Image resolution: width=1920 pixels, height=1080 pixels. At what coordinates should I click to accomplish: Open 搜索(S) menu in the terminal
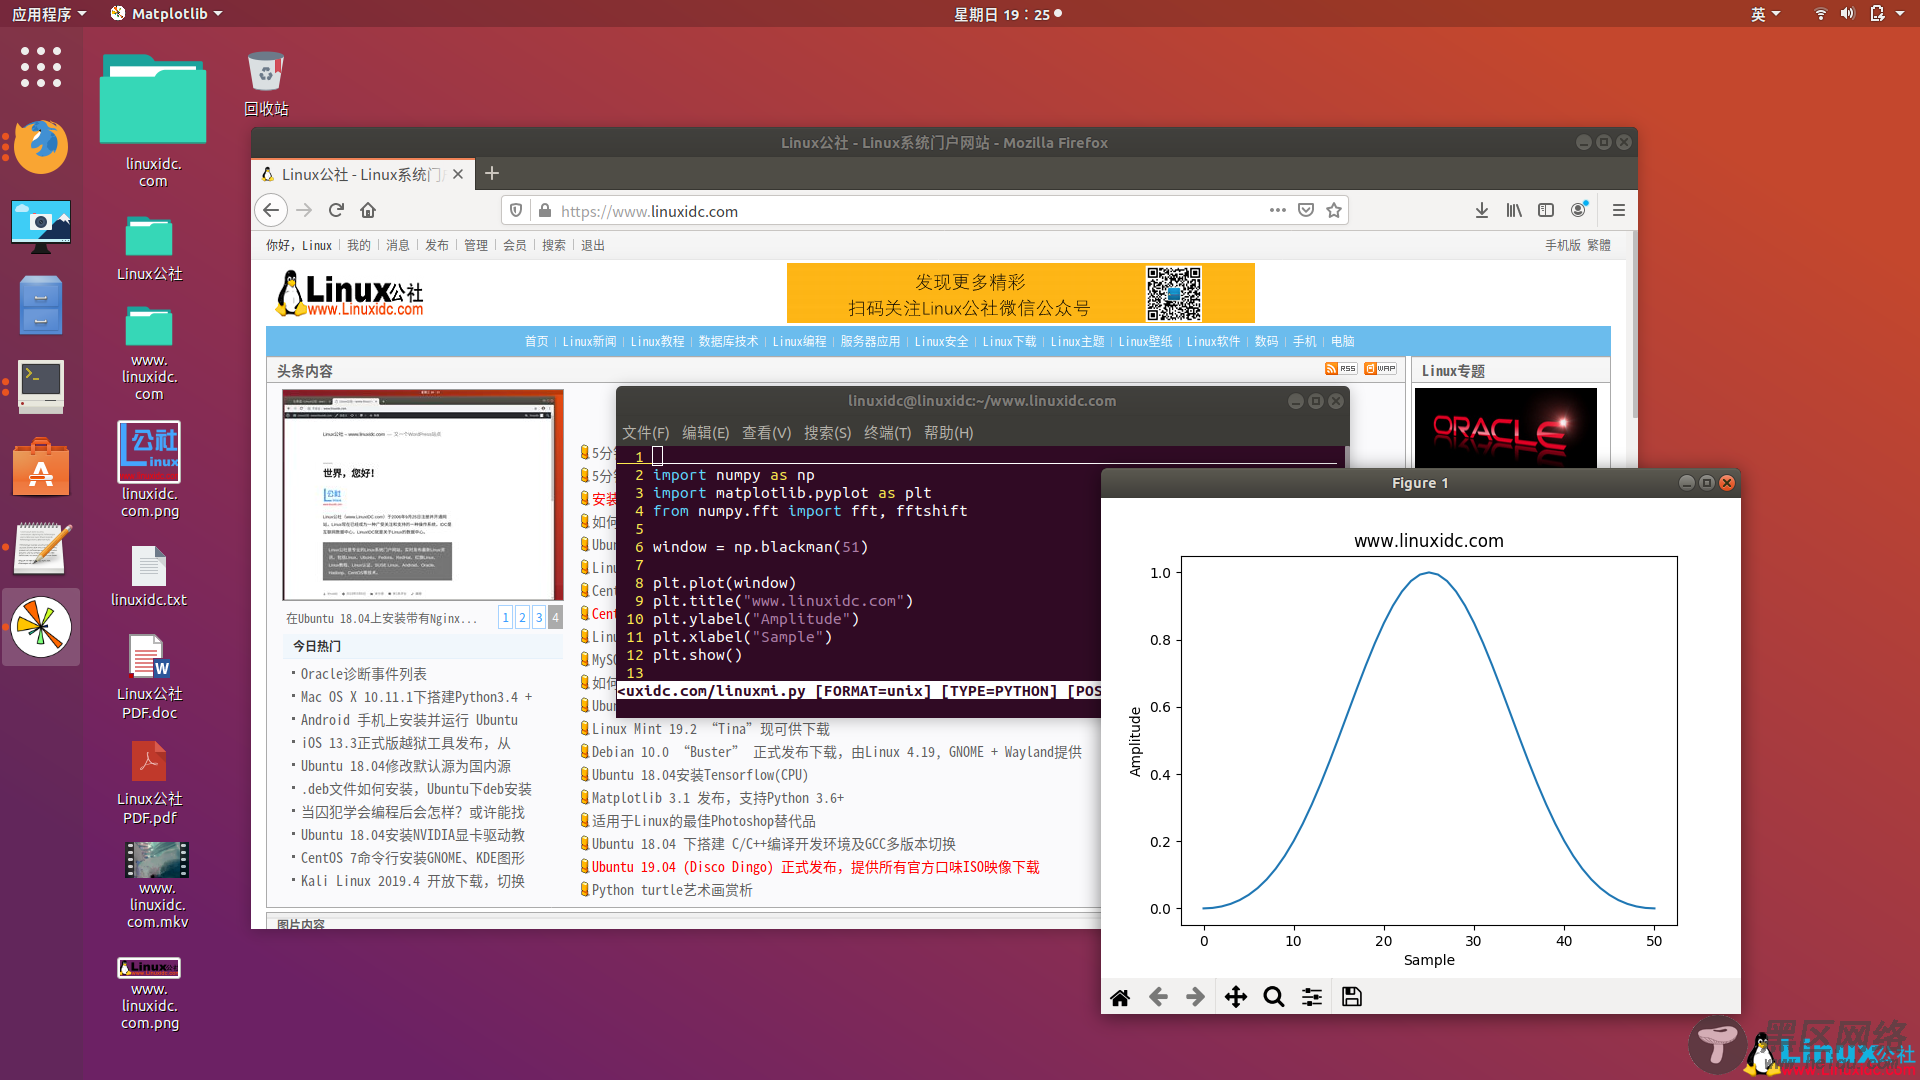pyautogui.click(x=827, y=433)
